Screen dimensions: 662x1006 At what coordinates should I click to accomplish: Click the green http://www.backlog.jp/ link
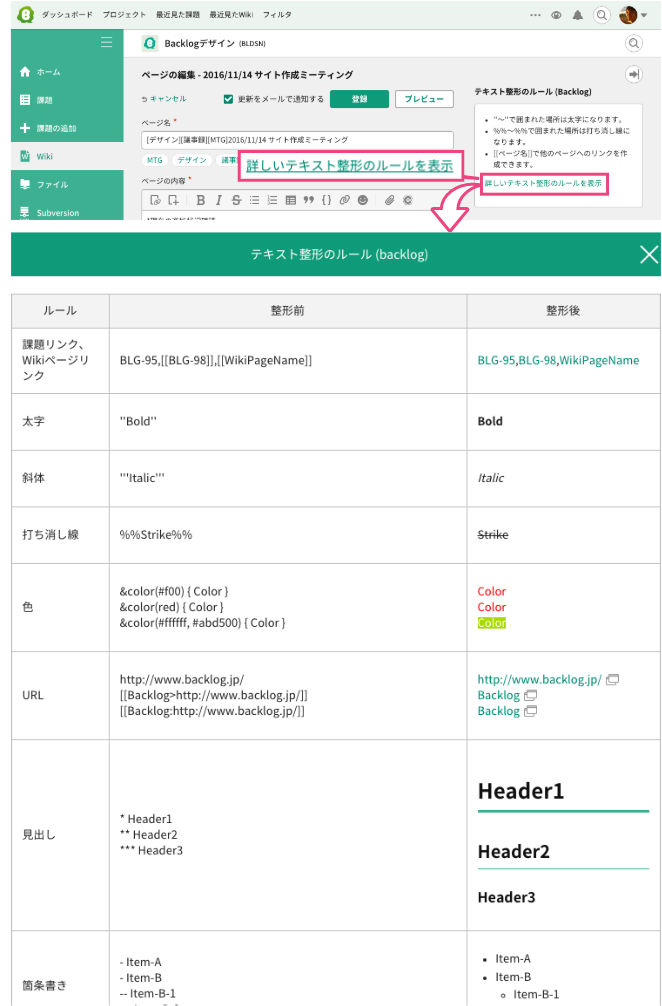pos(539,679)
